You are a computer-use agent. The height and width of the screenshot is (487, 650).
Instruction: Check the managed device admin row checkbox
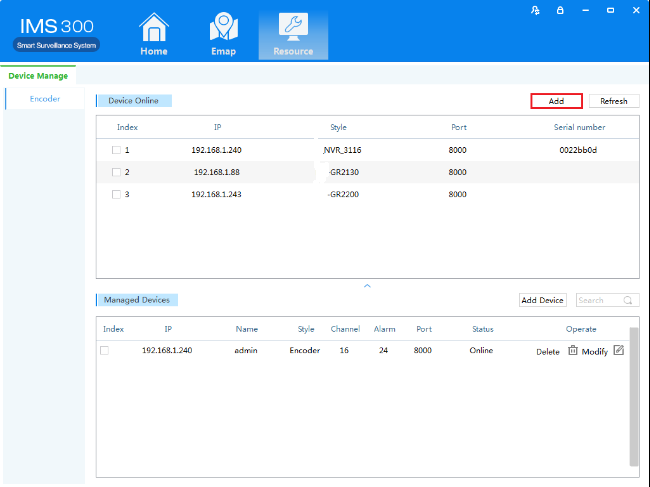pos(104,351)
